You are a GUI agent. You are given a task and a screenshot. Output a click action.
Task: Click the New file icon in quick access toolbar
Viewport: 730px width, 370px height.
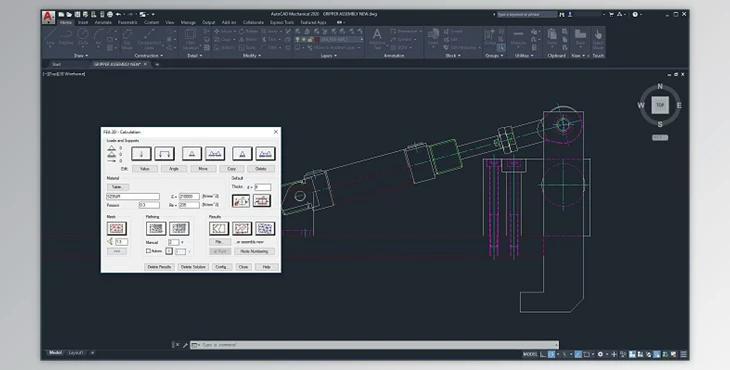click(61, 14)
